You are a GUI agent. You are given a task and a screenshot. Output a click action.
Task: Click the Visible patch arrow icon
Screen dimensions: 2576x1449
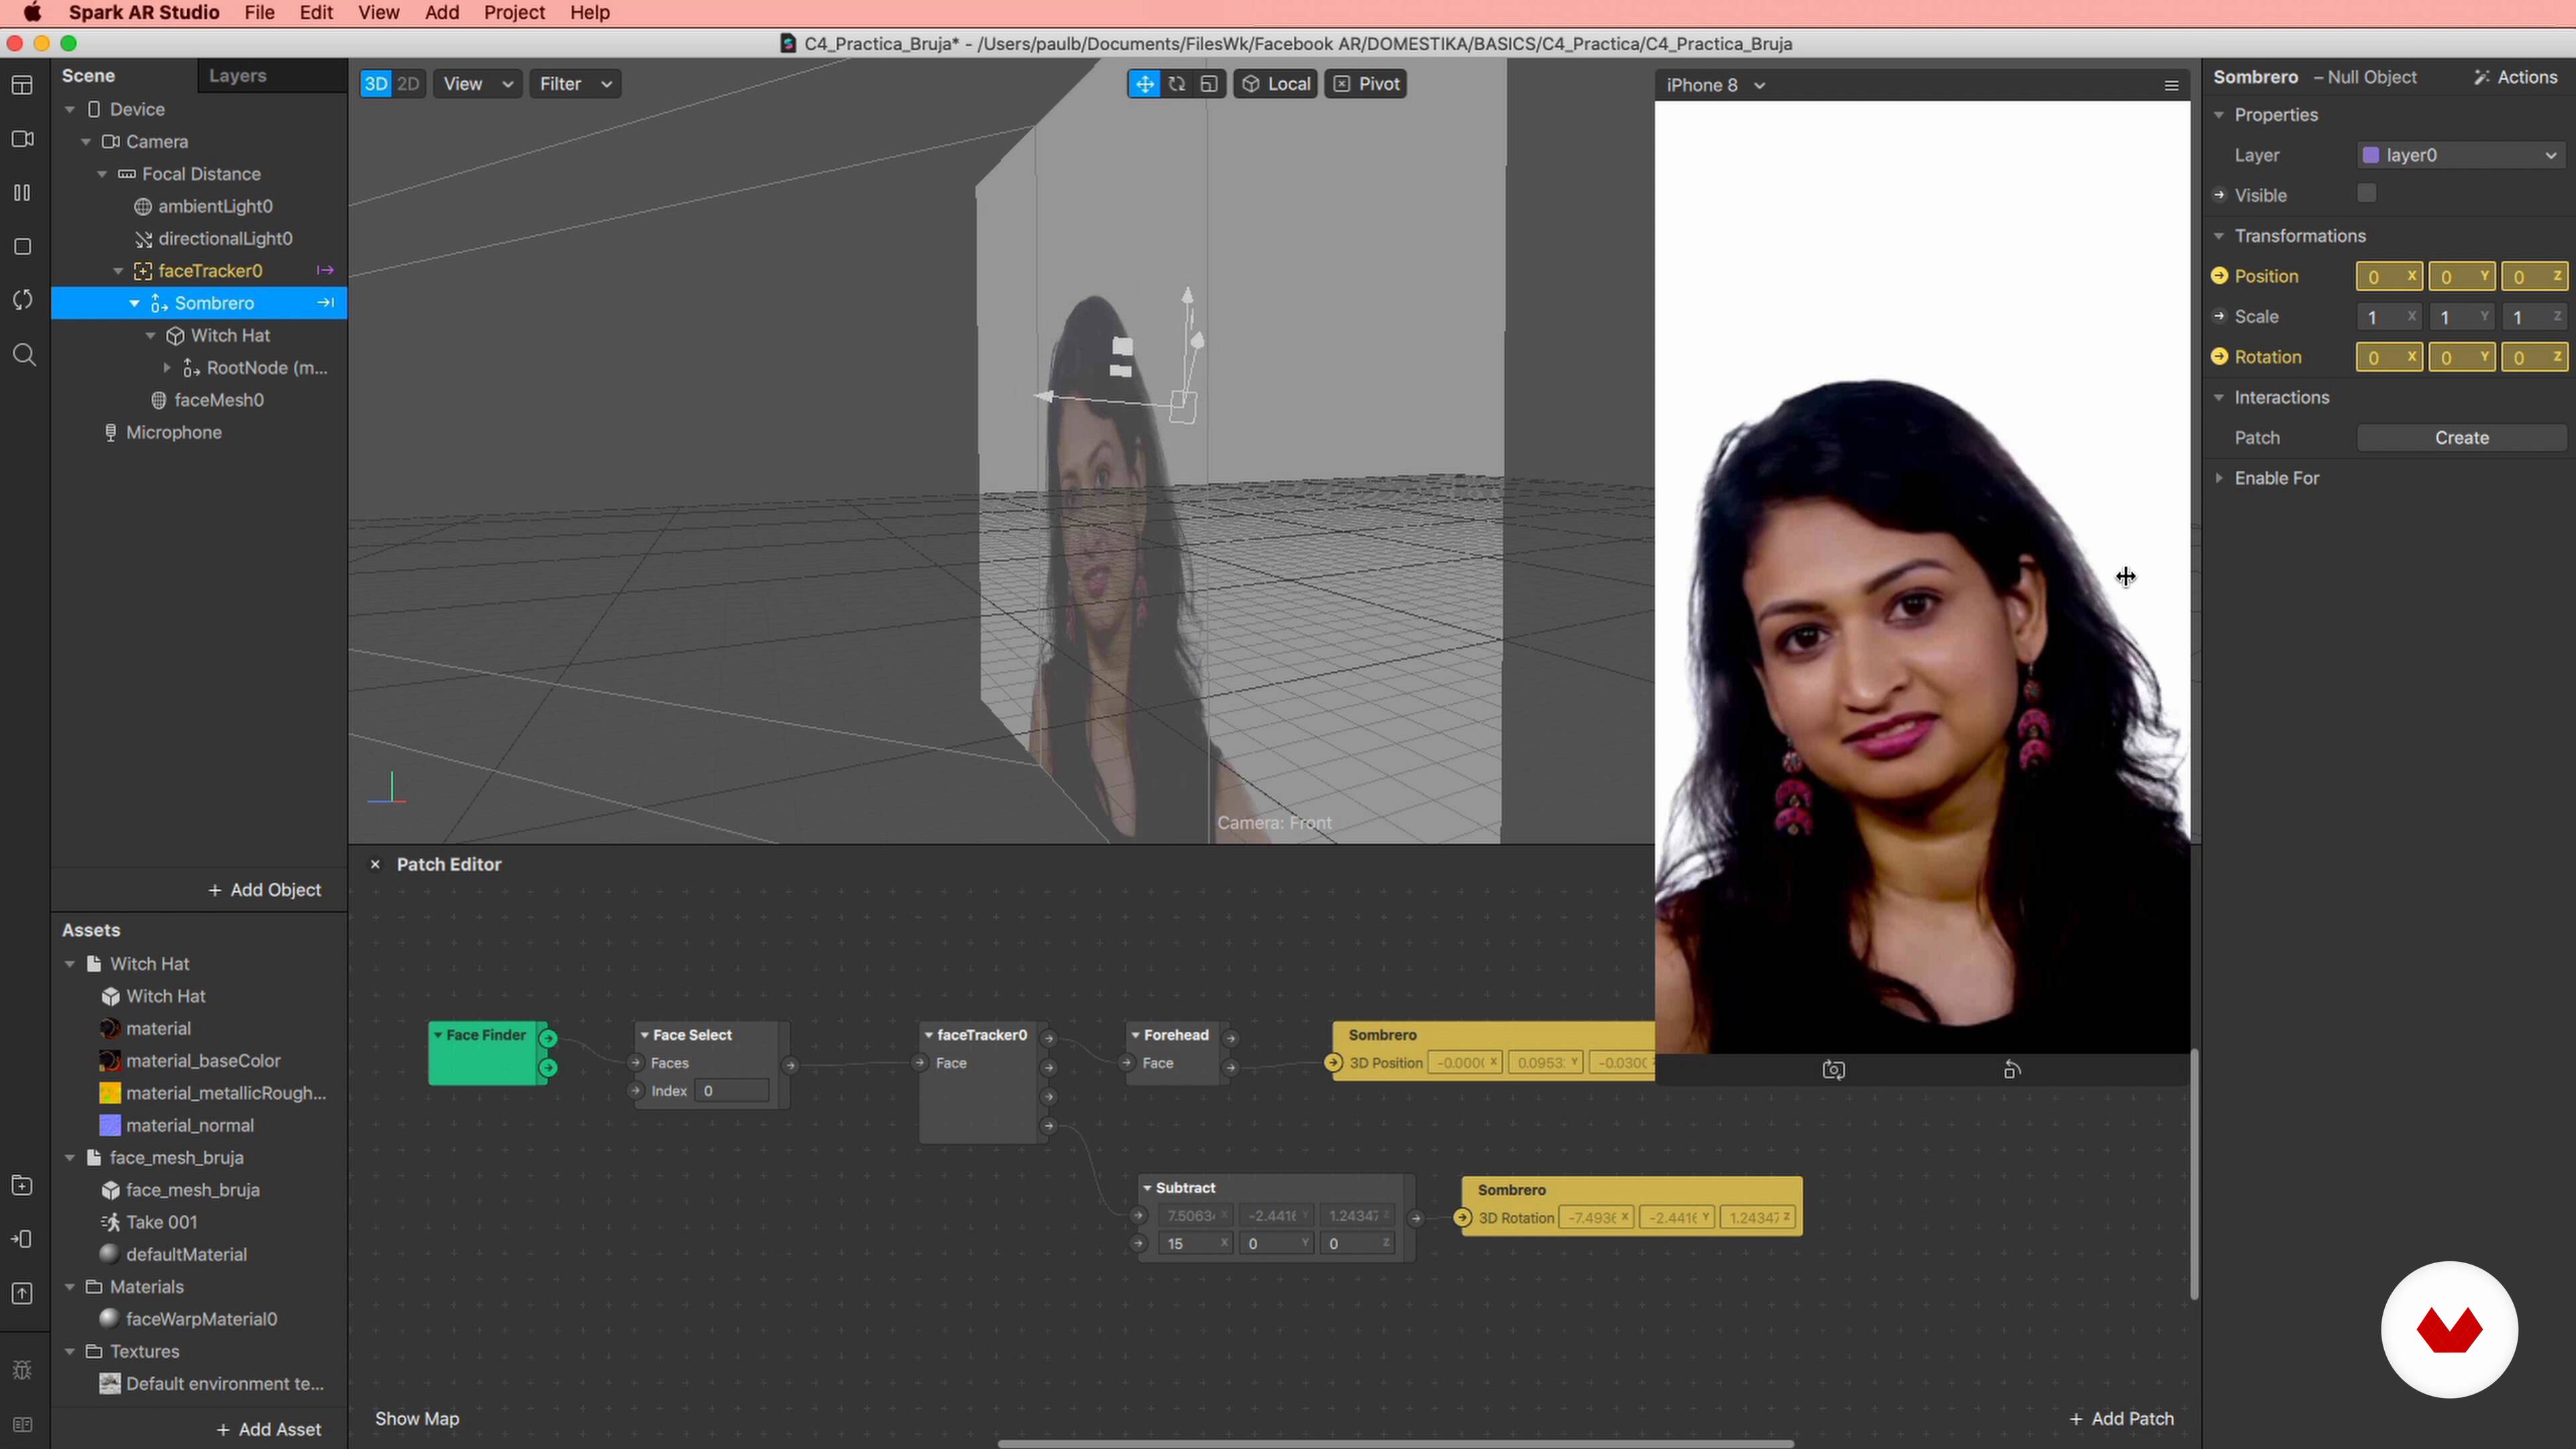[x=2219, y=195]
